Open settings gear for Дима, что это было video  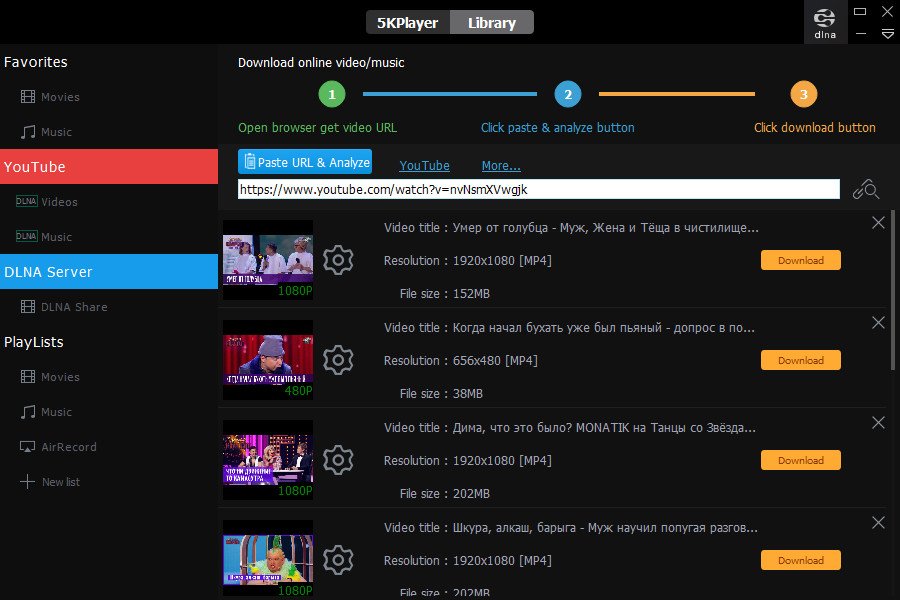(x=338, y=460)
